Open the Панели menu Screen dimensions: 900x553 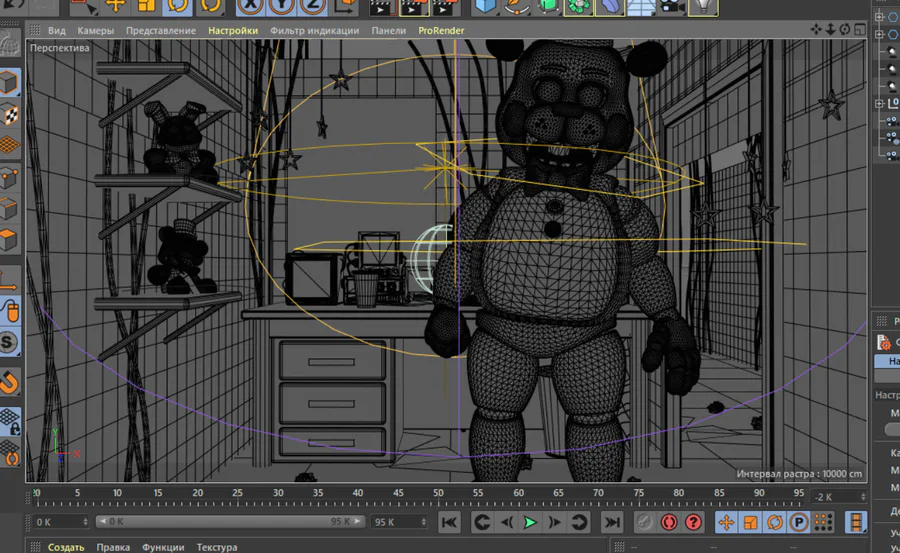(389, 30)
